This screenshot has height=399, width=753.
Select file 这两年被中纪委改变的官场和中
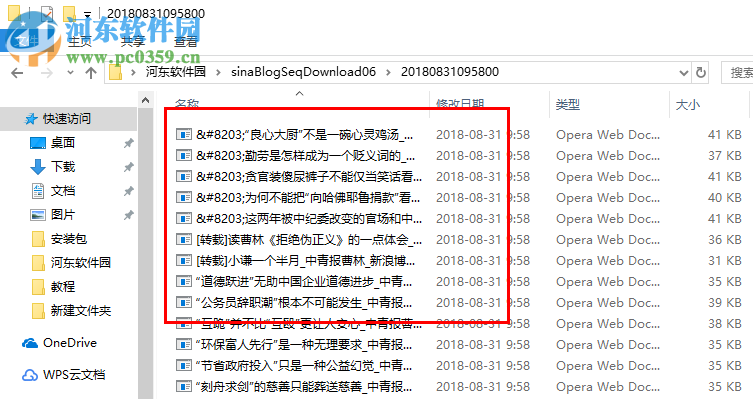pyautogui.click(x=309, y=218)
